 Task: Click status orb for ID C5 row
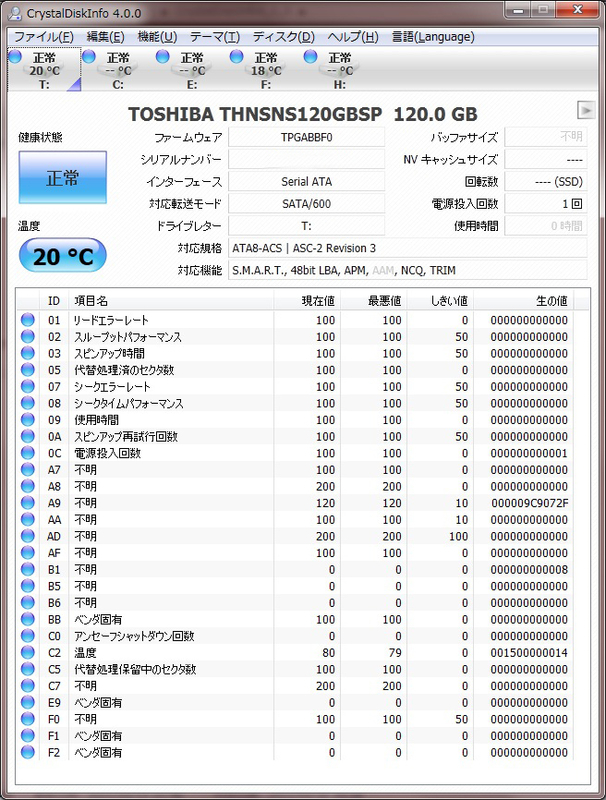tap(28, 669)
